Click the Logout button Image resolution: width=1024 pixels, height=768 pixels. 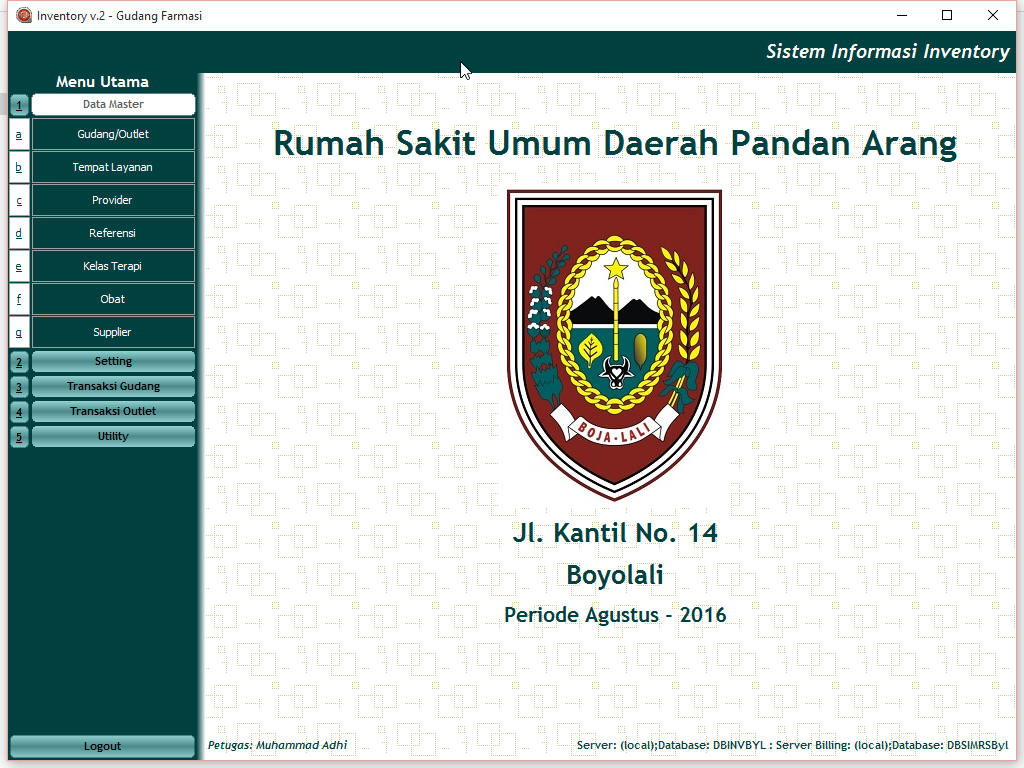click(103, 746)
